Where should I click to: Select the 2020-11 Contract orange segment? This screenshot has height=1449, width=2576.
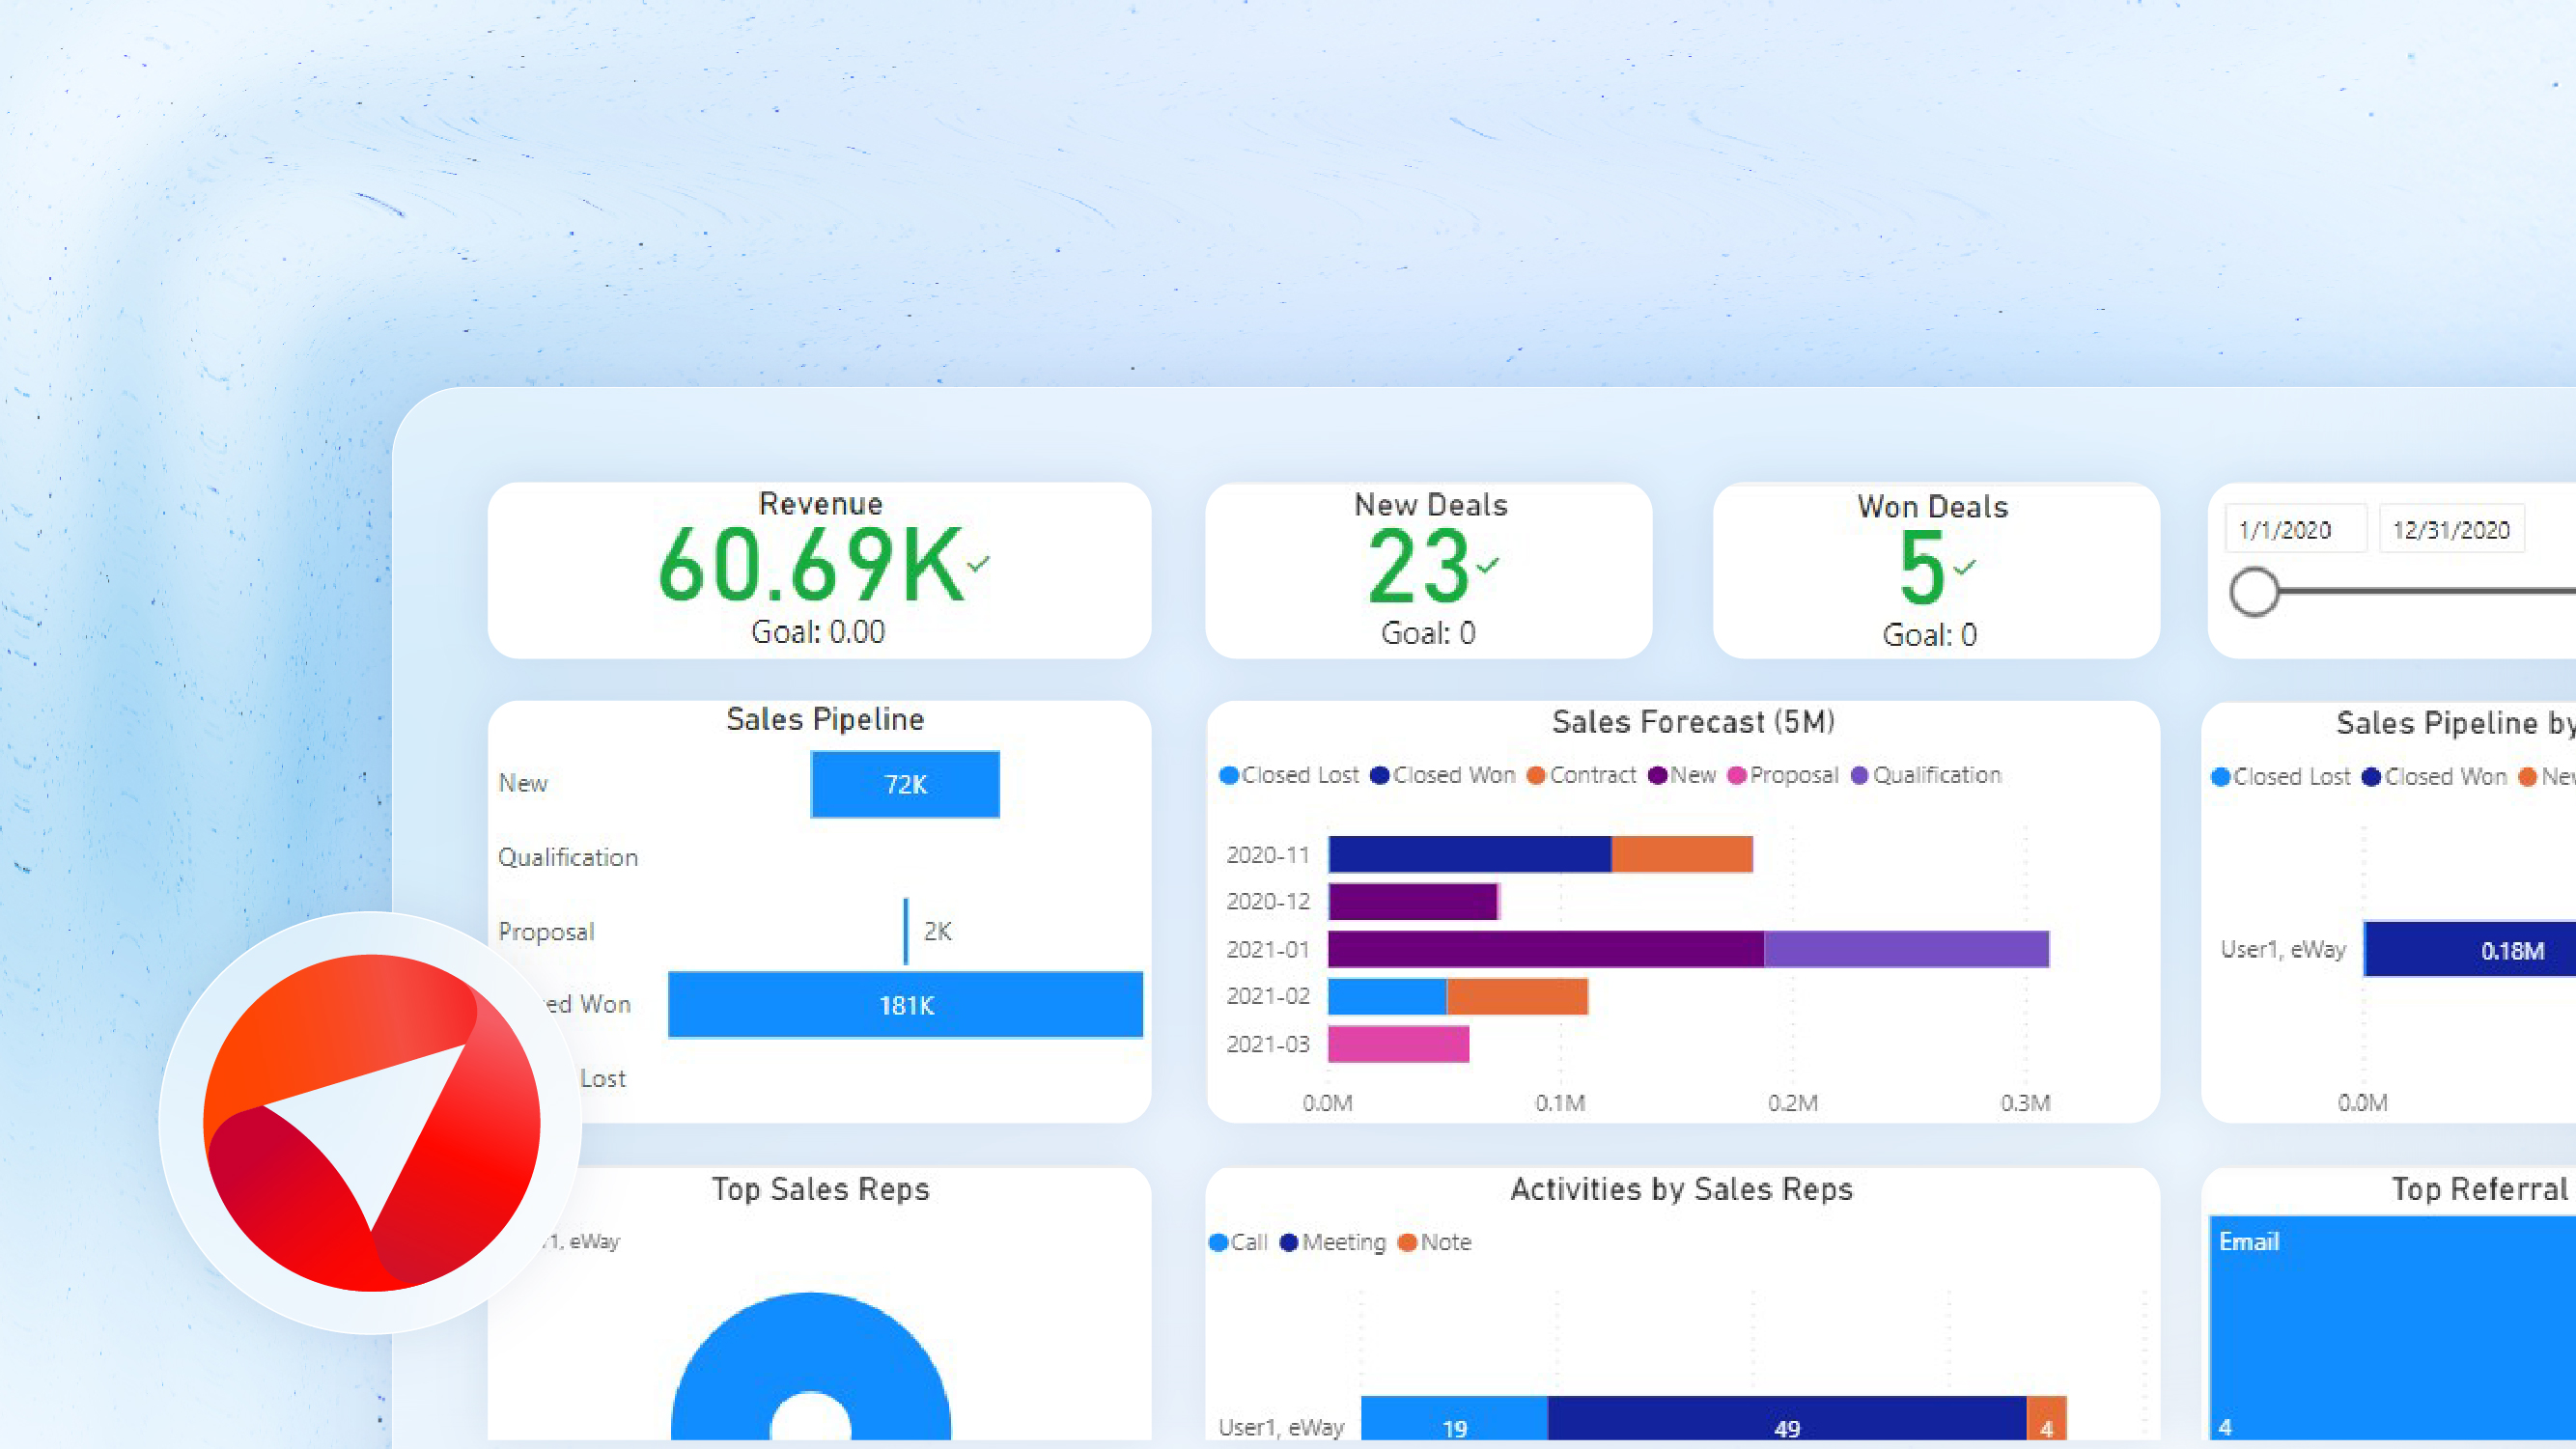1682,854
